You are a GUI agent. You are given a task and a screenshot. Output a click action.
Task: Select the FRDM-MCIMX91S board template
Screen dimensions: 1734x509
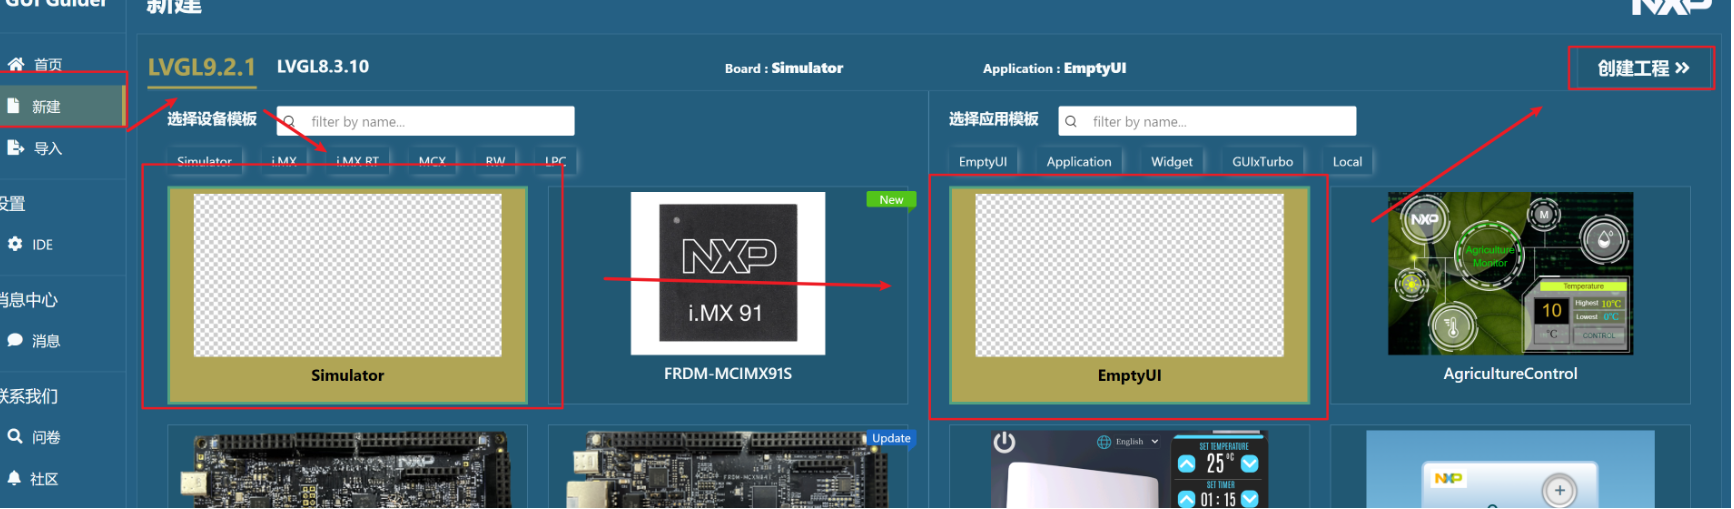727,295
